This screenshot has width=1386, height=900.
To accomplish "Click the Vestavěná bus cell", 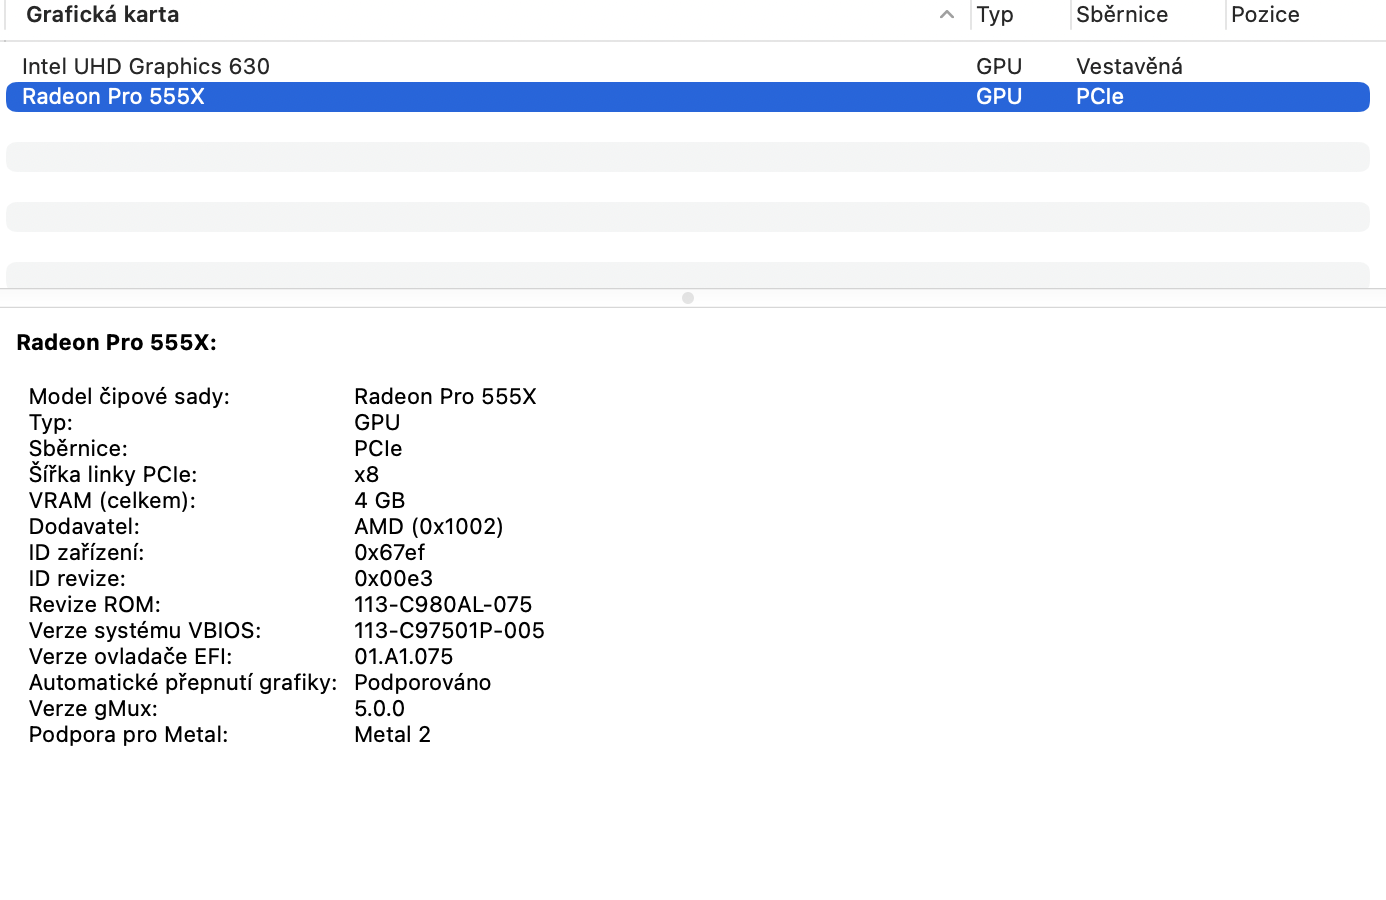I will click(1129, 66).
